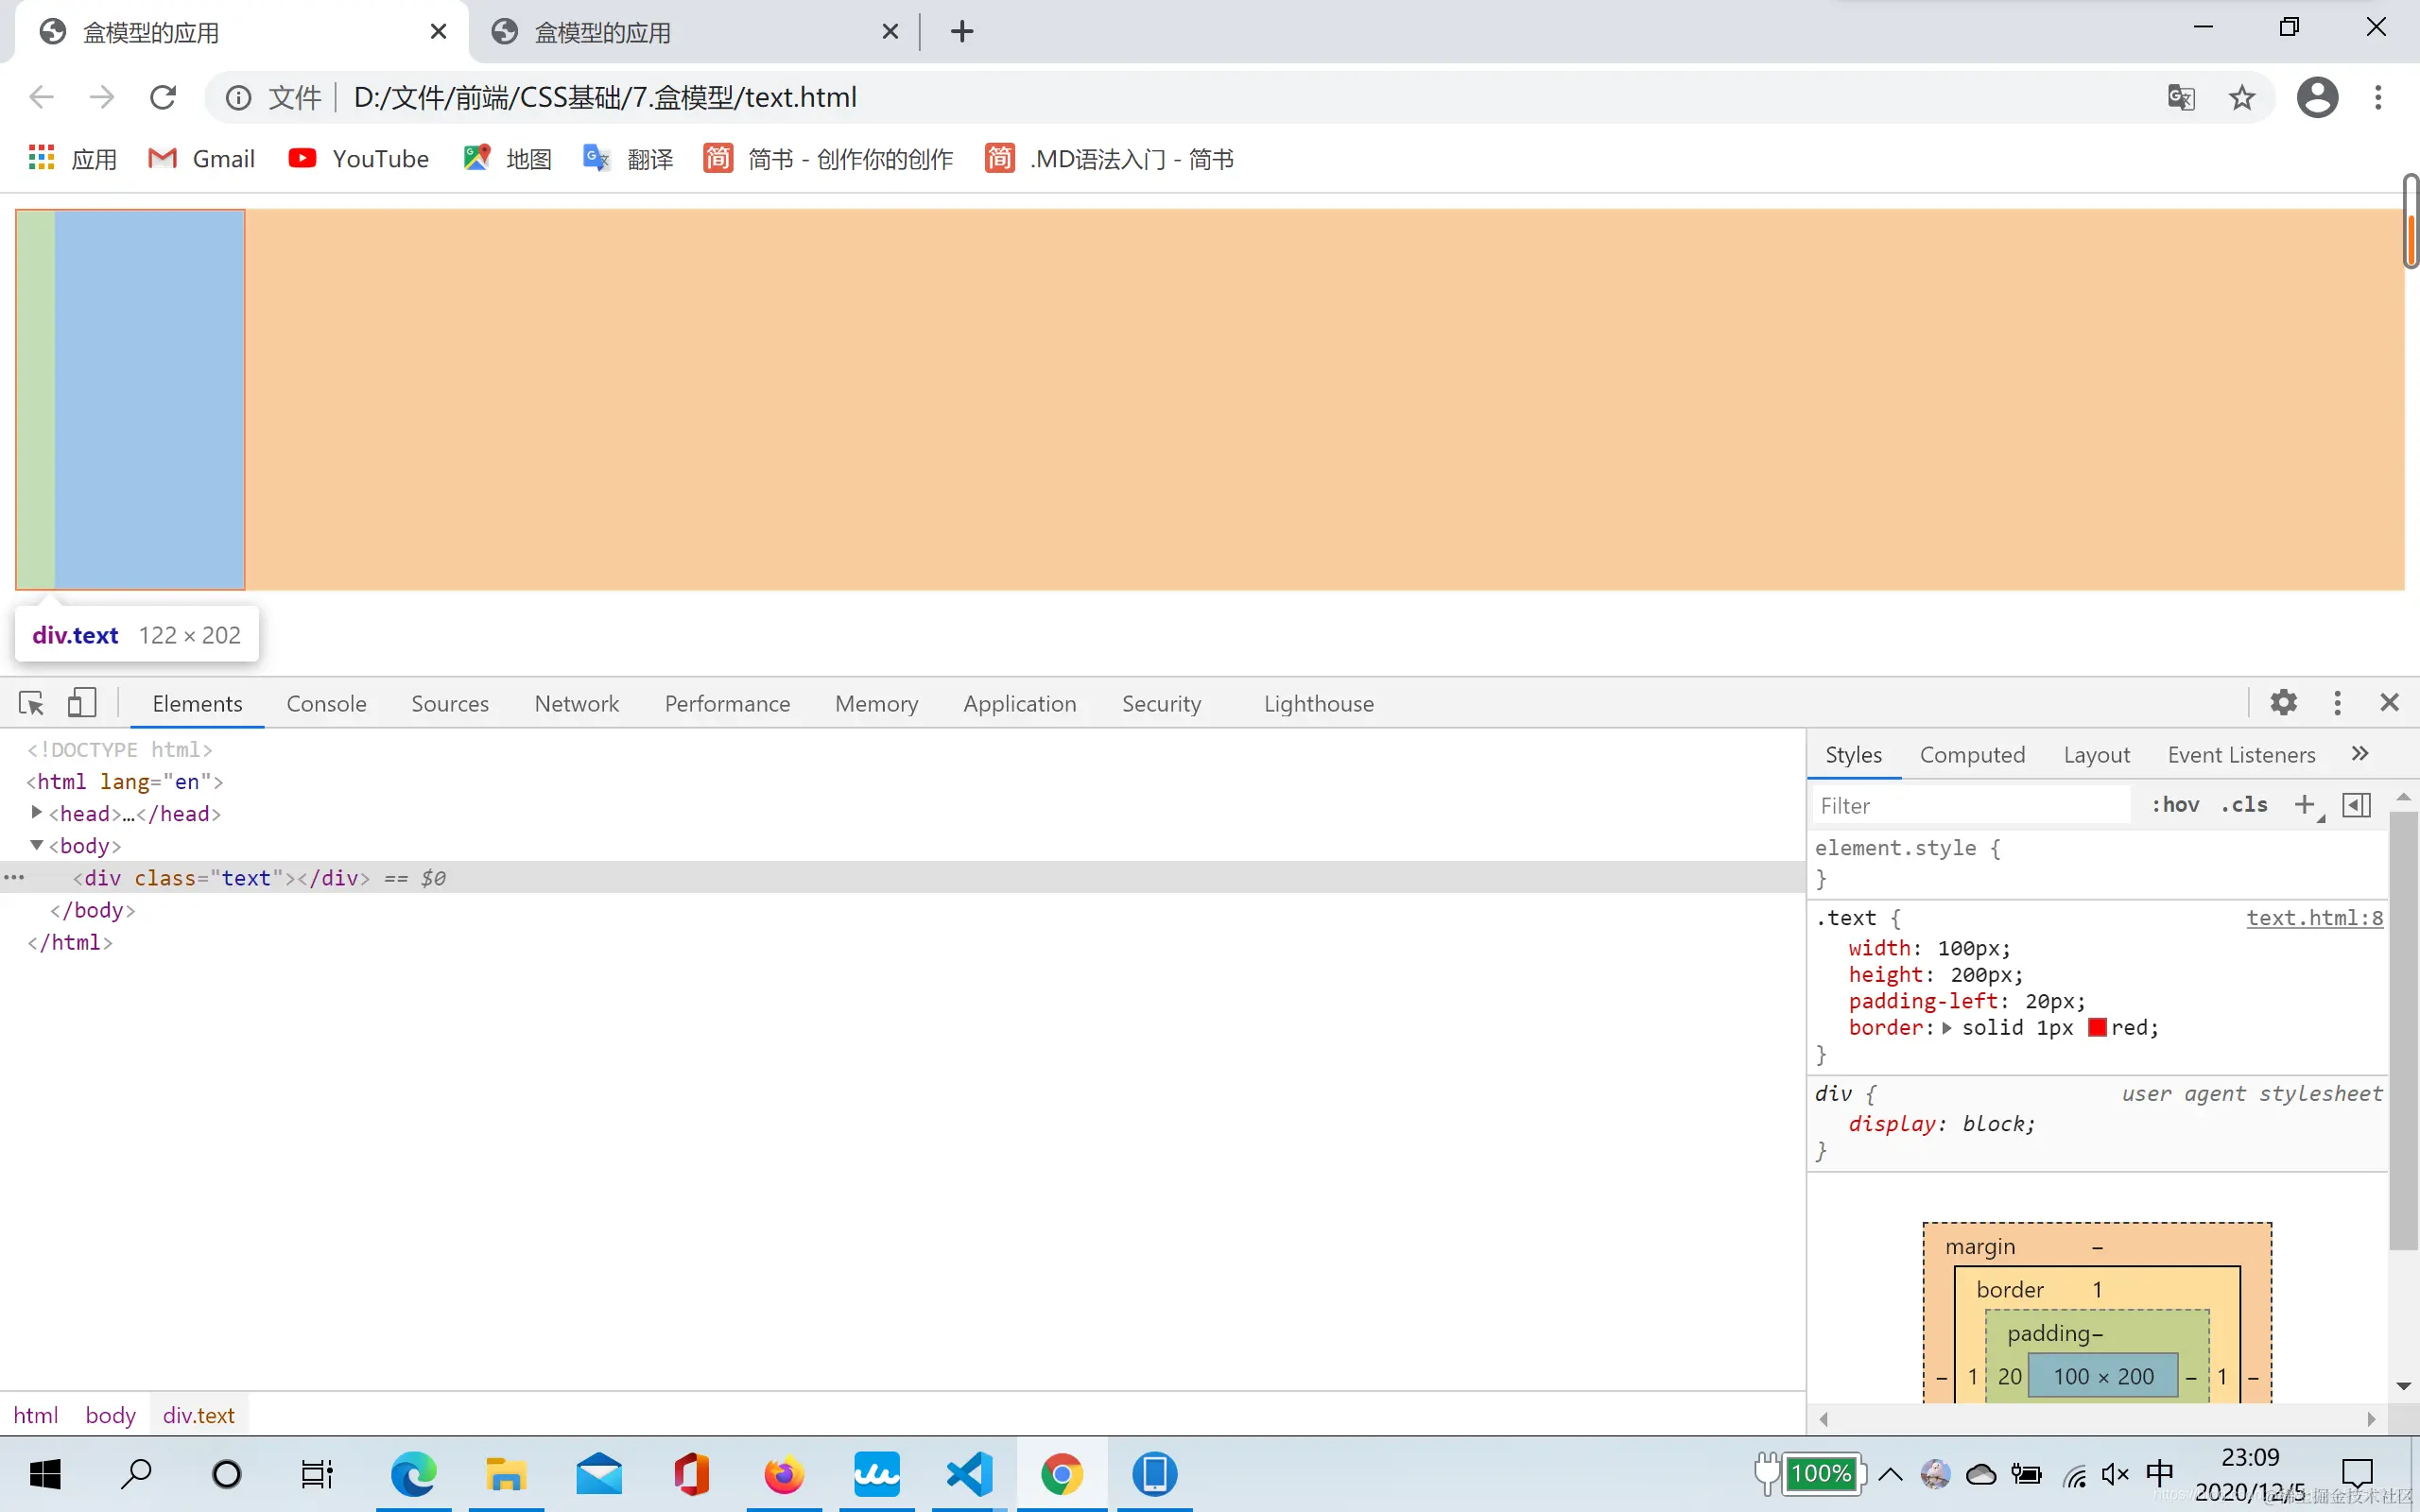Toggle the .cls class editor

point(2244,805)
